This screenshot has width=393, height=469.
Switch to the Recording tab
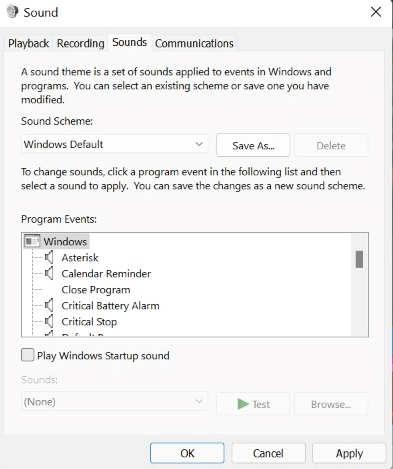click(80, 43)
